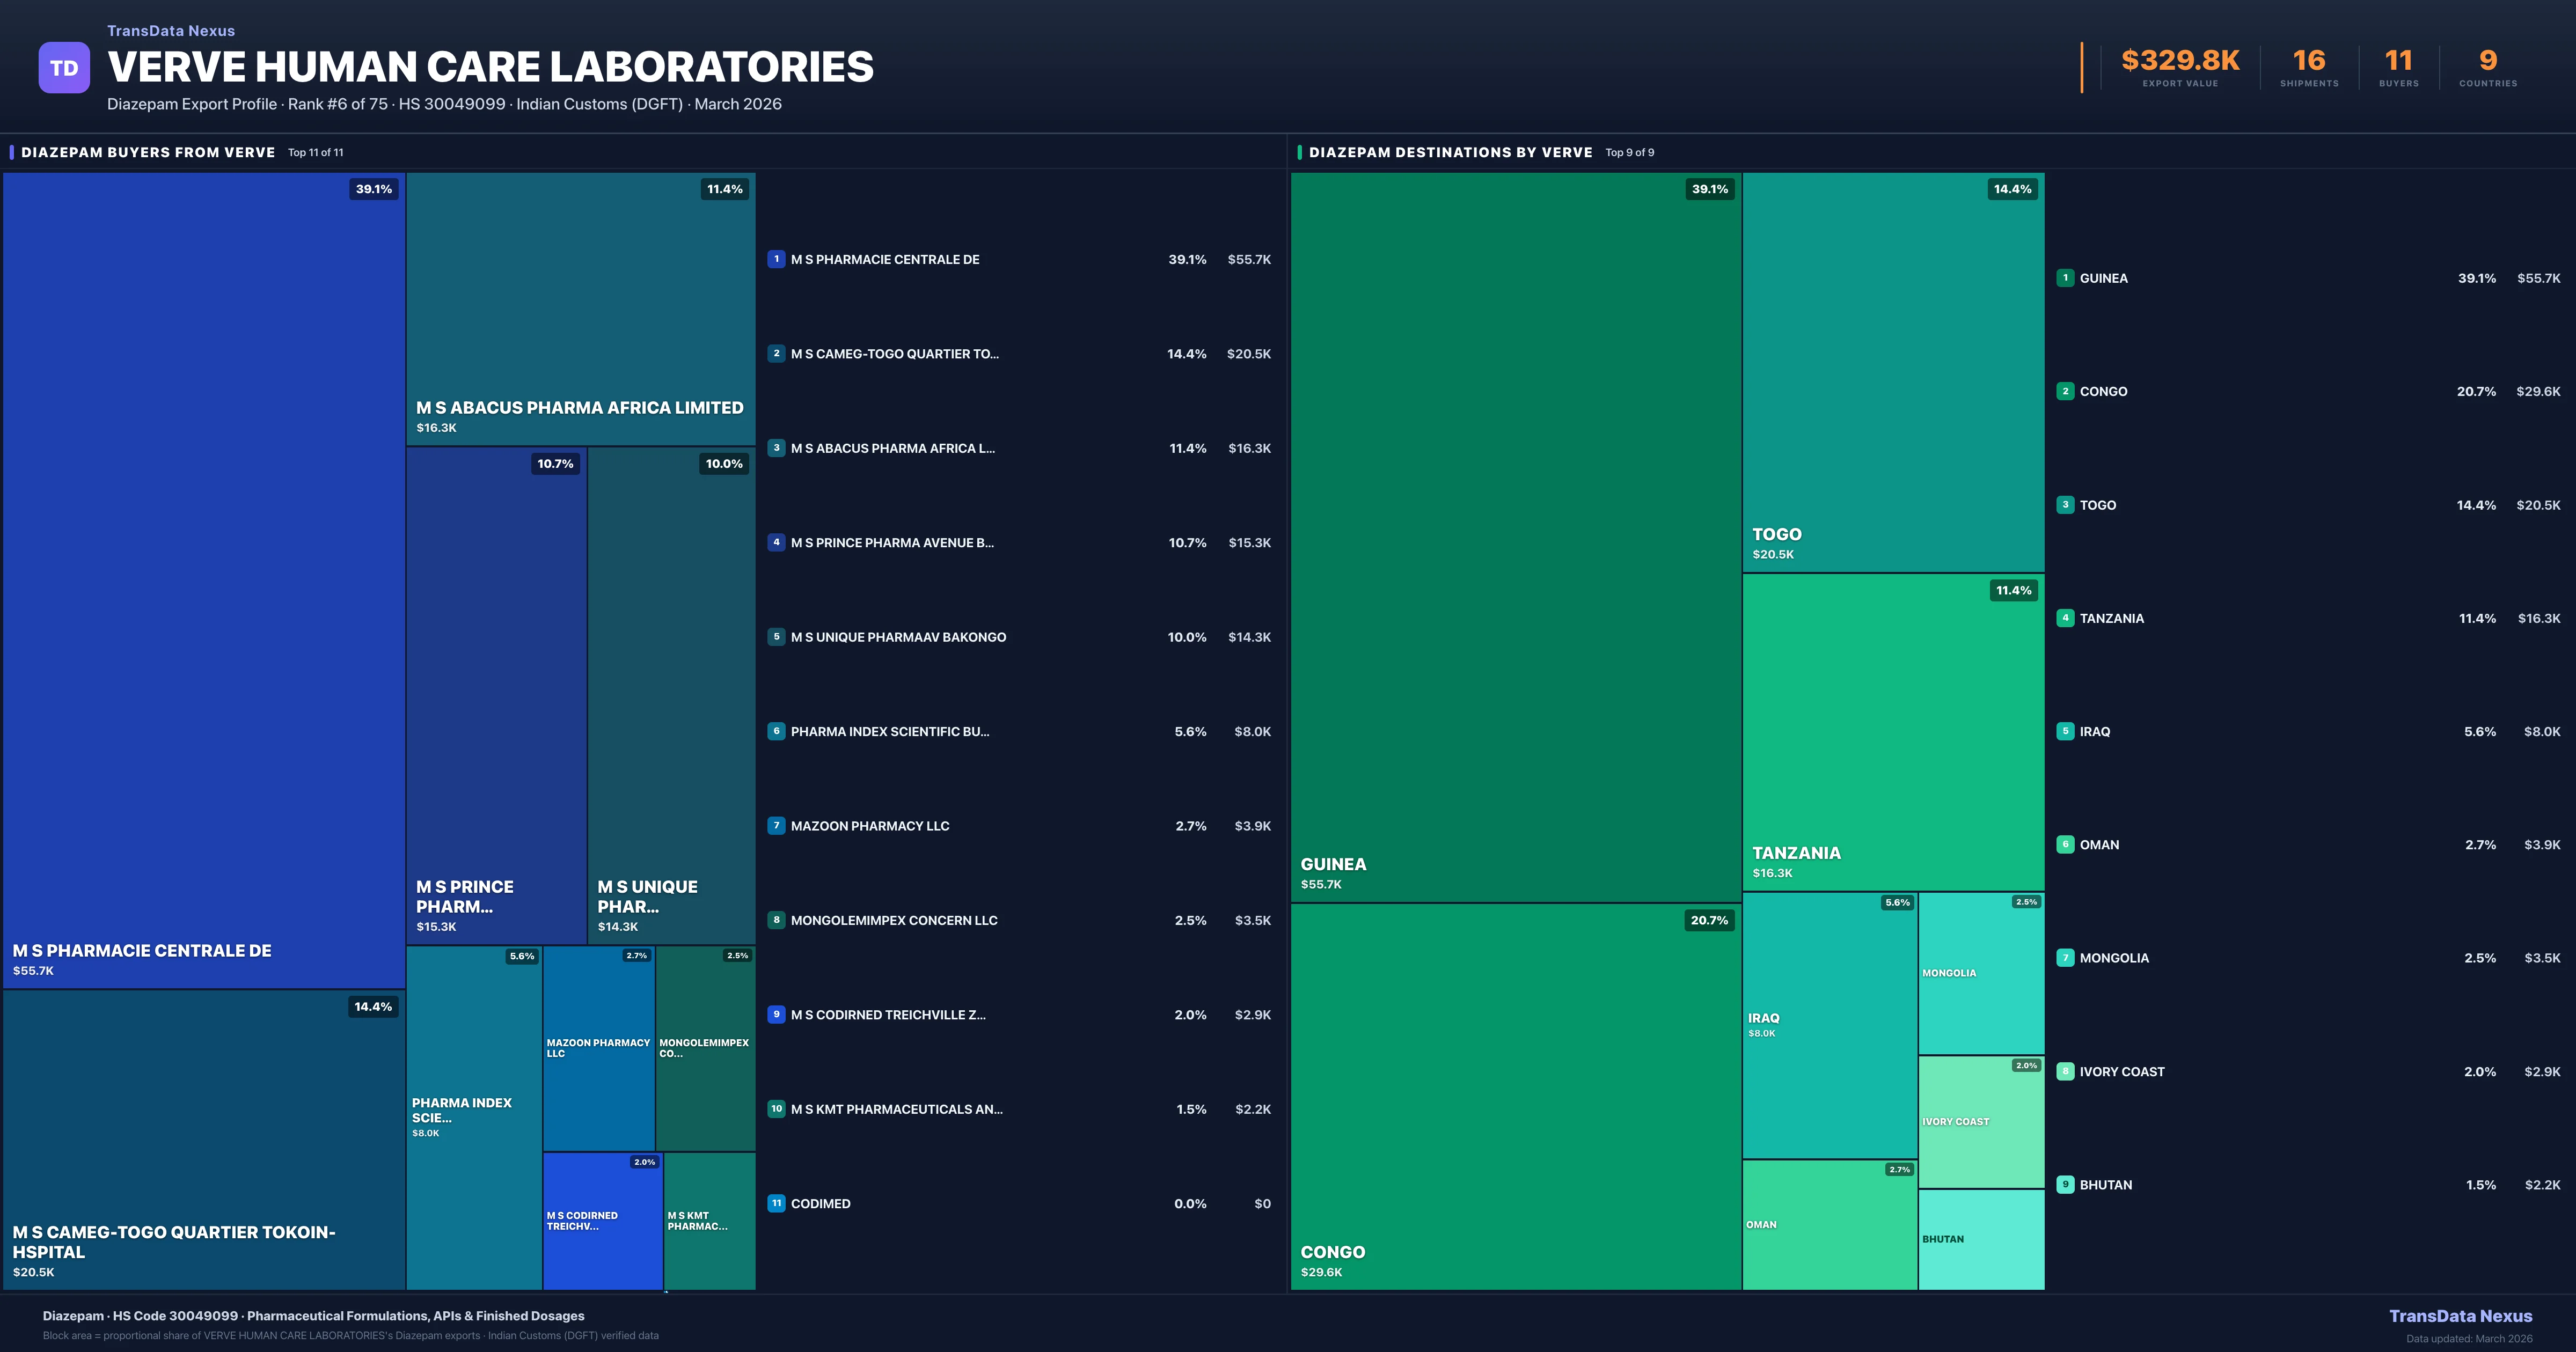Open the TransData Nexus footer link

click(2460, 1316)
